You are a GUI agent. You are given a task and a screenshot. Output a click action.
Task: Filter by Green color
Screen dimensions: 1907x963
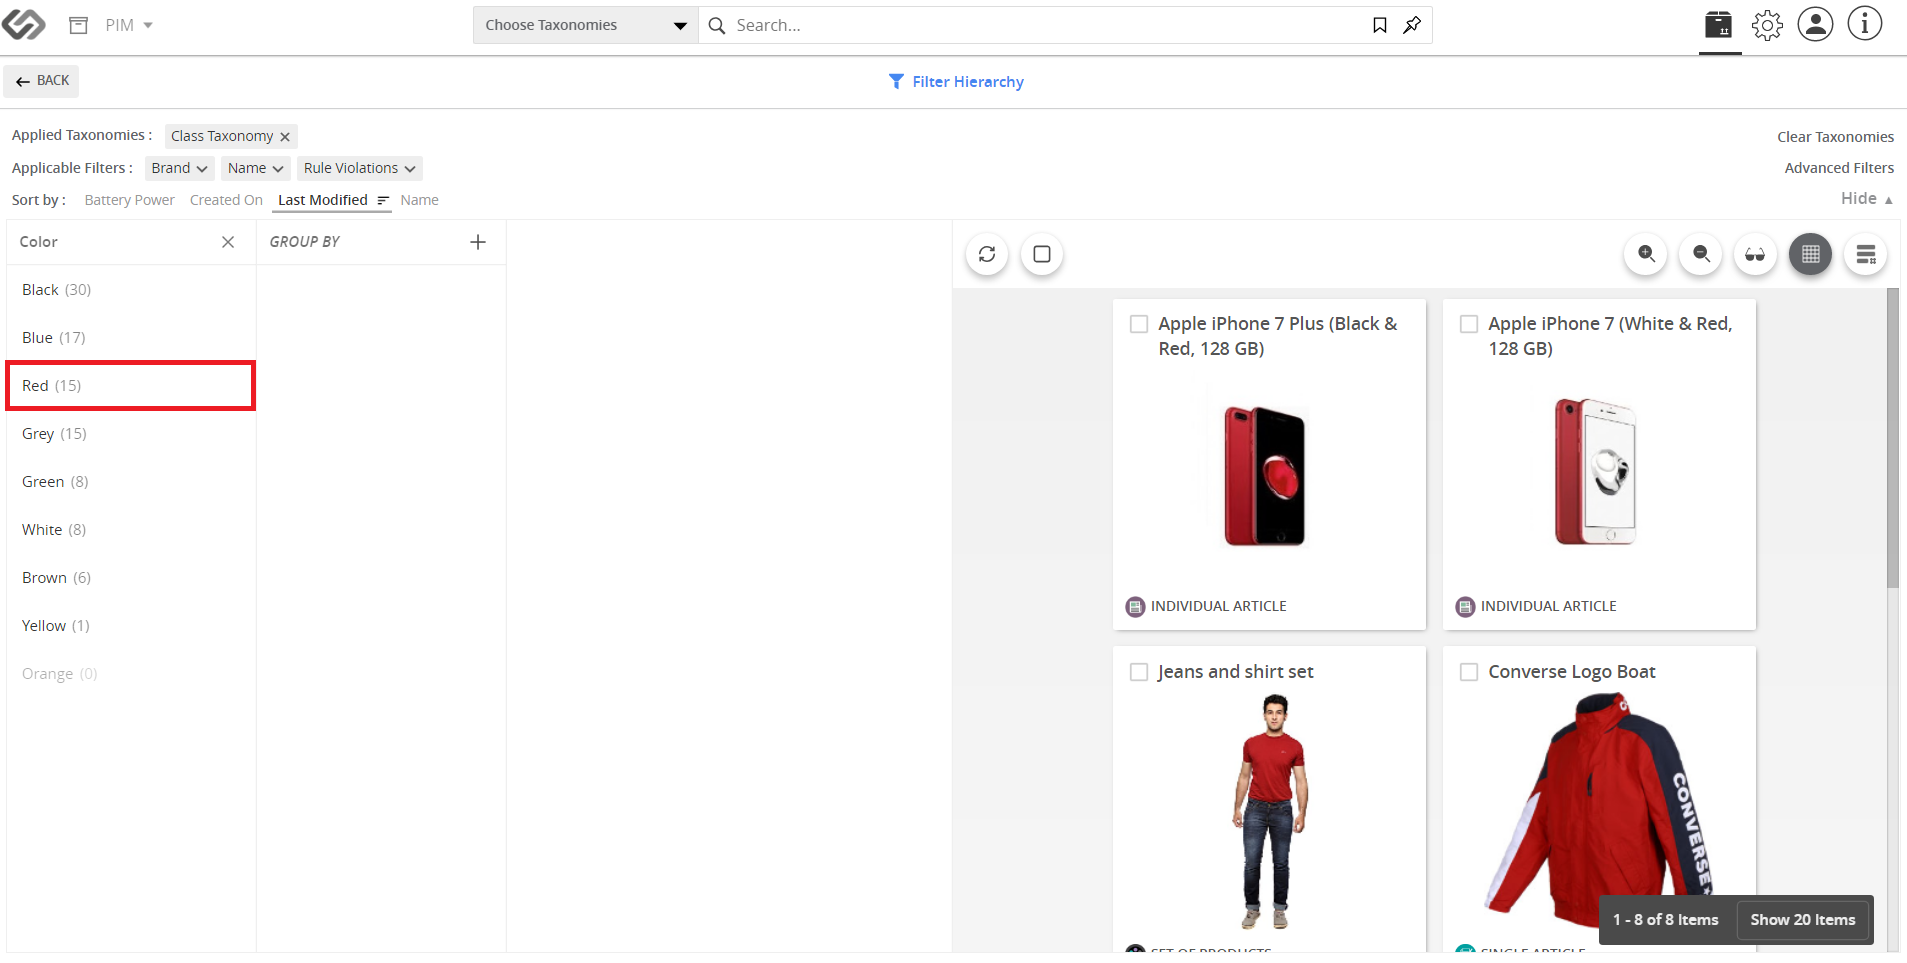coord(131,482)
